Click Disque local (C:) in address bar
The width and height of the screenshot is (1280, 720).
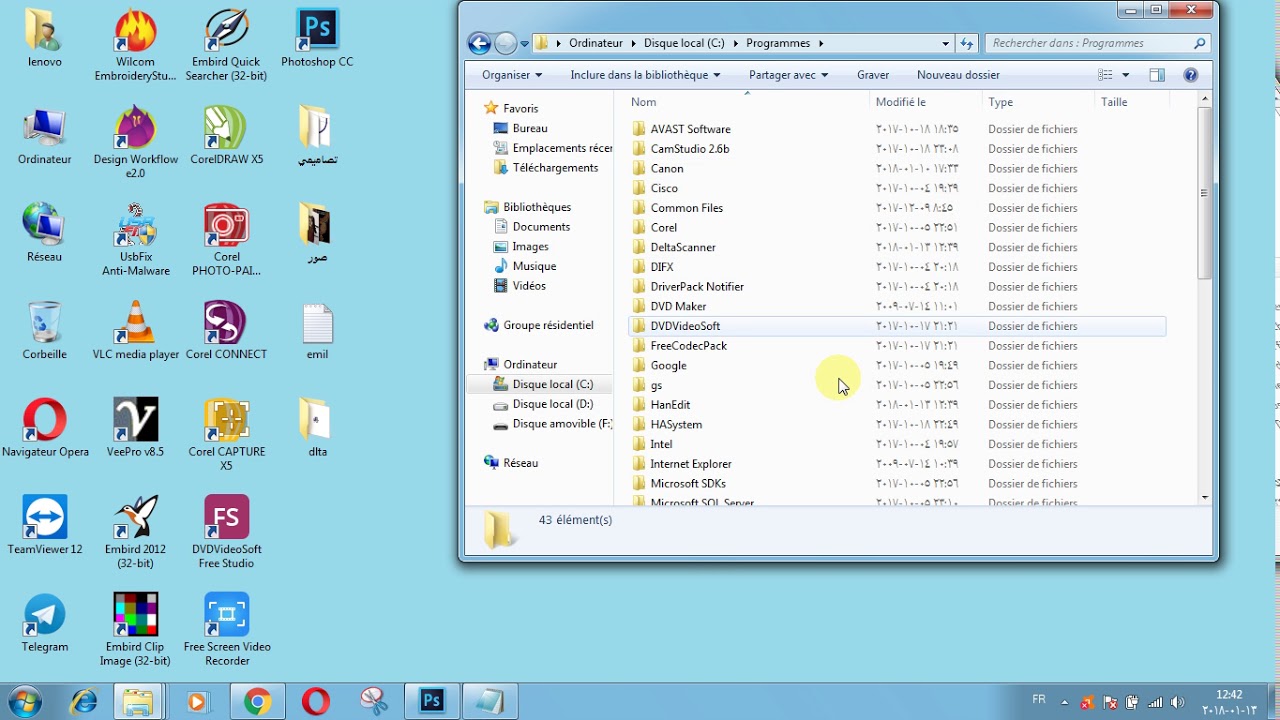click(684, 44)
